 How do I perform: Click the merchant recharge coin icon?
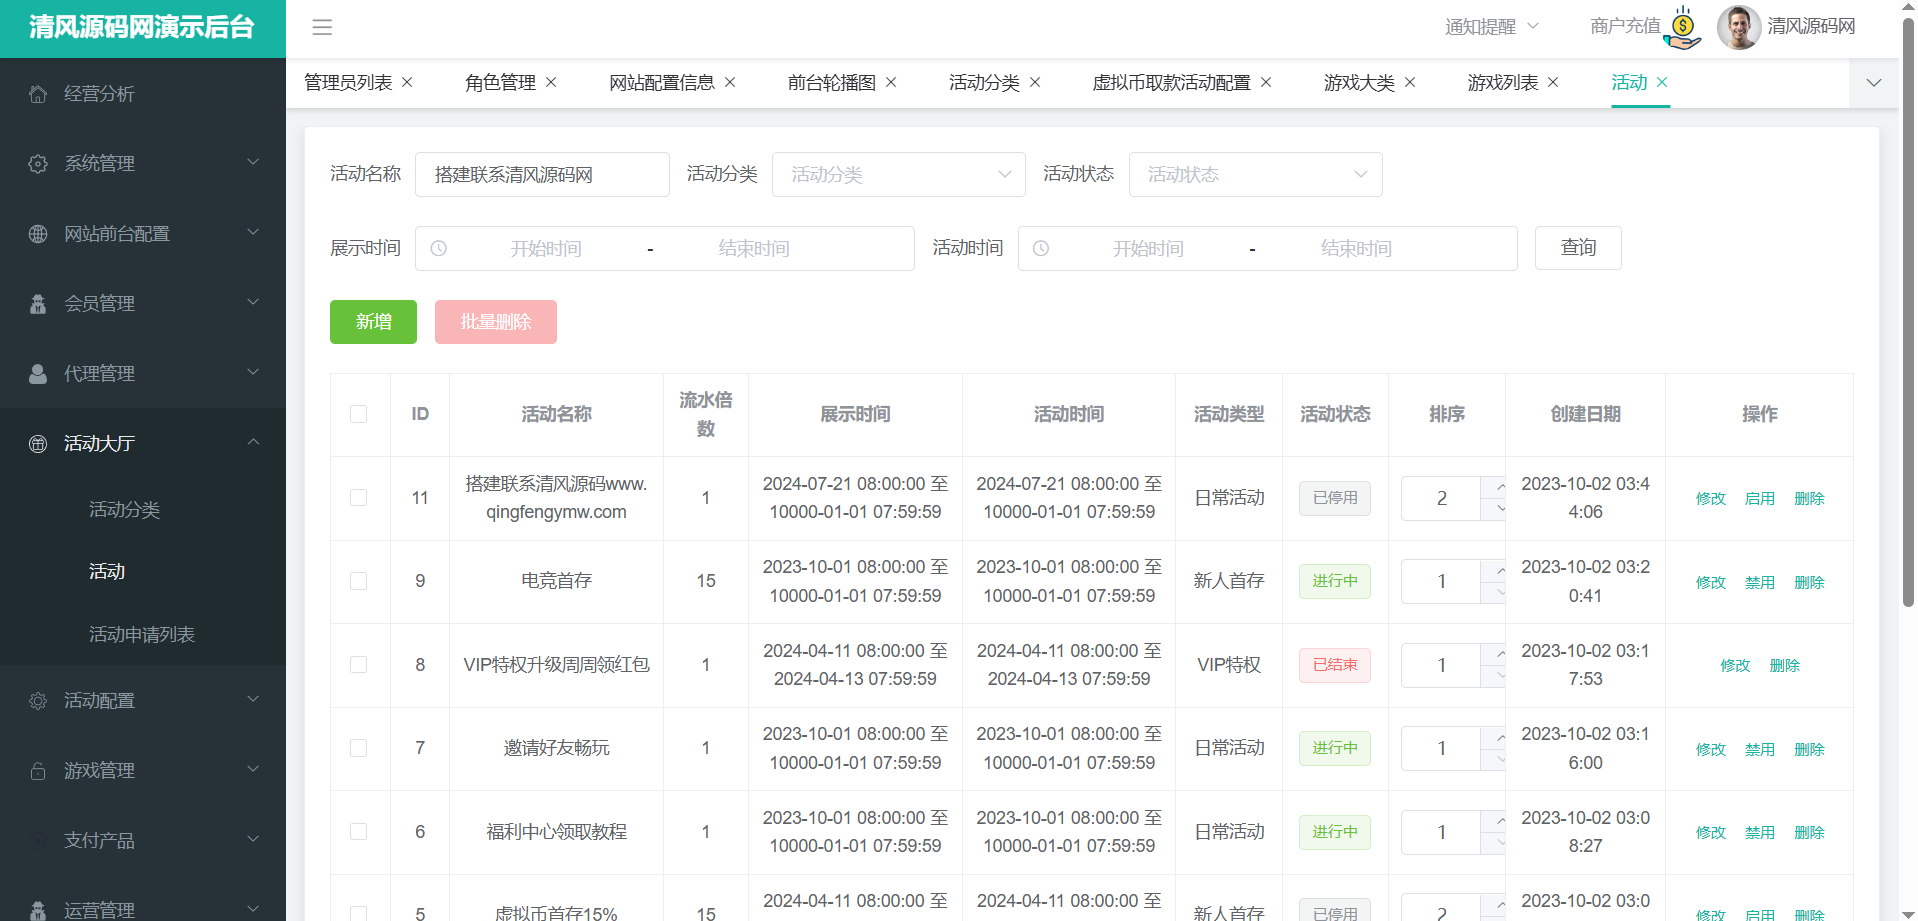[1682, 27]
